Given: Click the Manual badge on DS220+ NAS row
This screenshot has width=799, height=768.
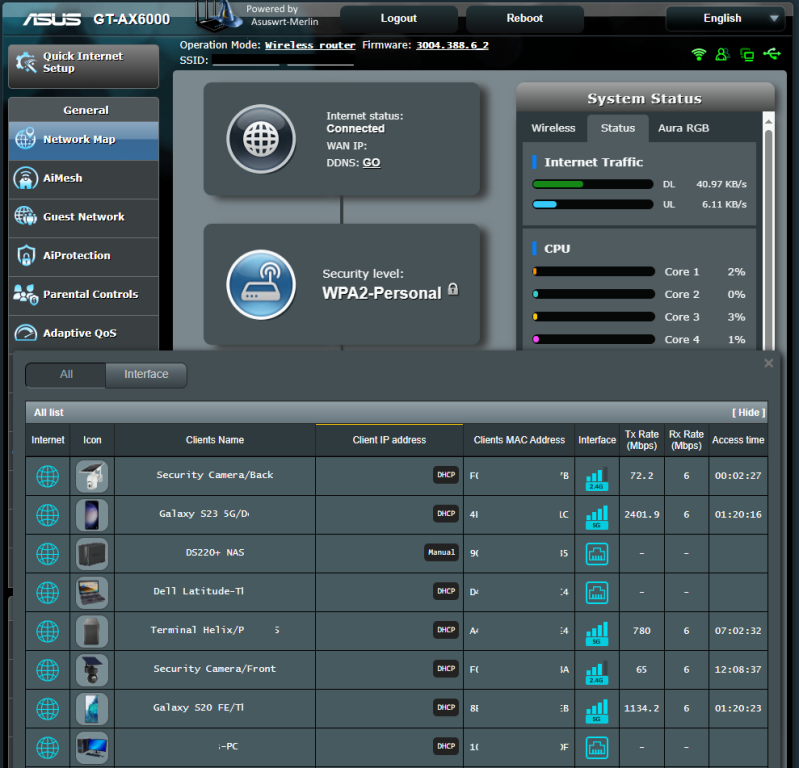Looking at the screenshot, I should [441, 552].
